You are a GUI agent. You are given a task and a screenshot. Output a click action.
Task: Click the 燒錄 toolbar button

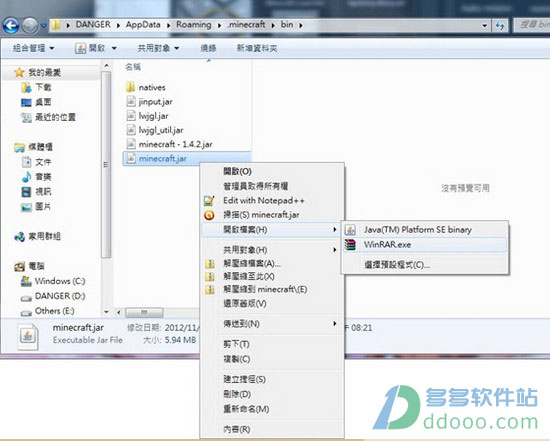tap(208, 48)
